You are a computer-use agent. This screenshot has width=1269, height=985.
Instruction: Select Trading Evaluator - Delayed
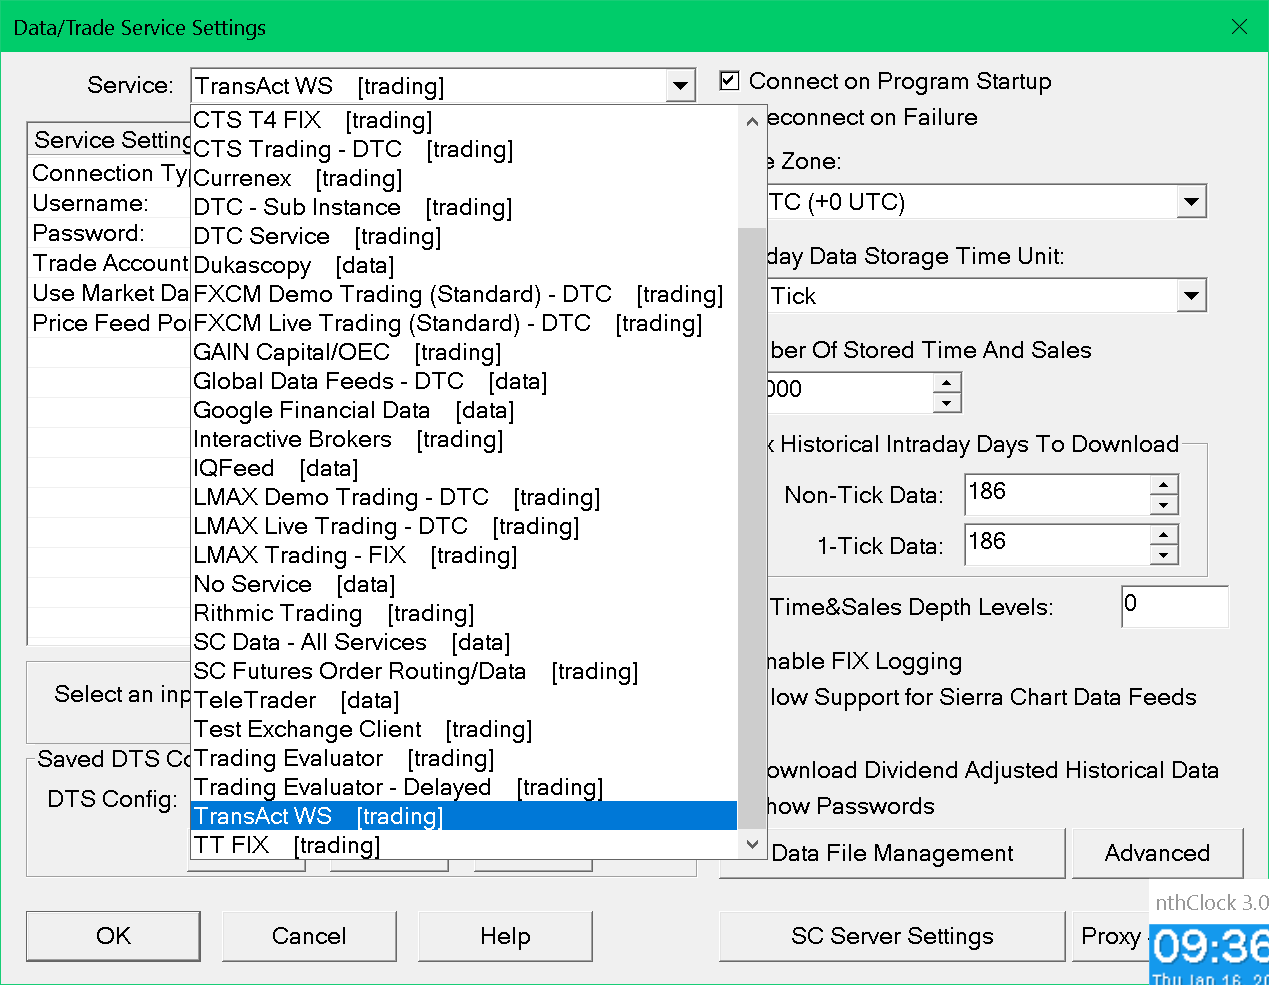click(464, 787)
